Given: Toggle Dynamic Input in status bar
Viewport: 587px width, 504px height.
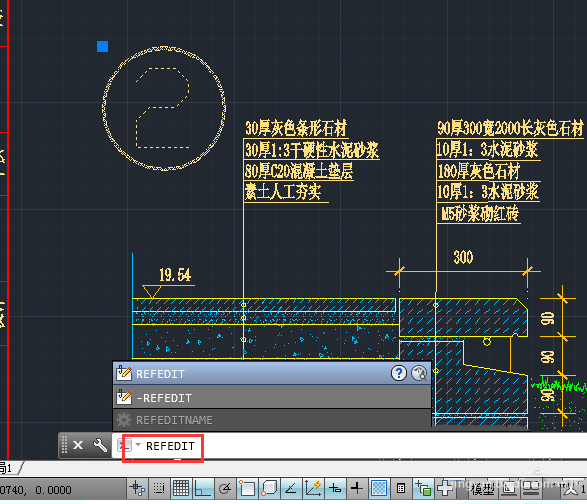Looking at the screenshot, I should coord(335,488).
